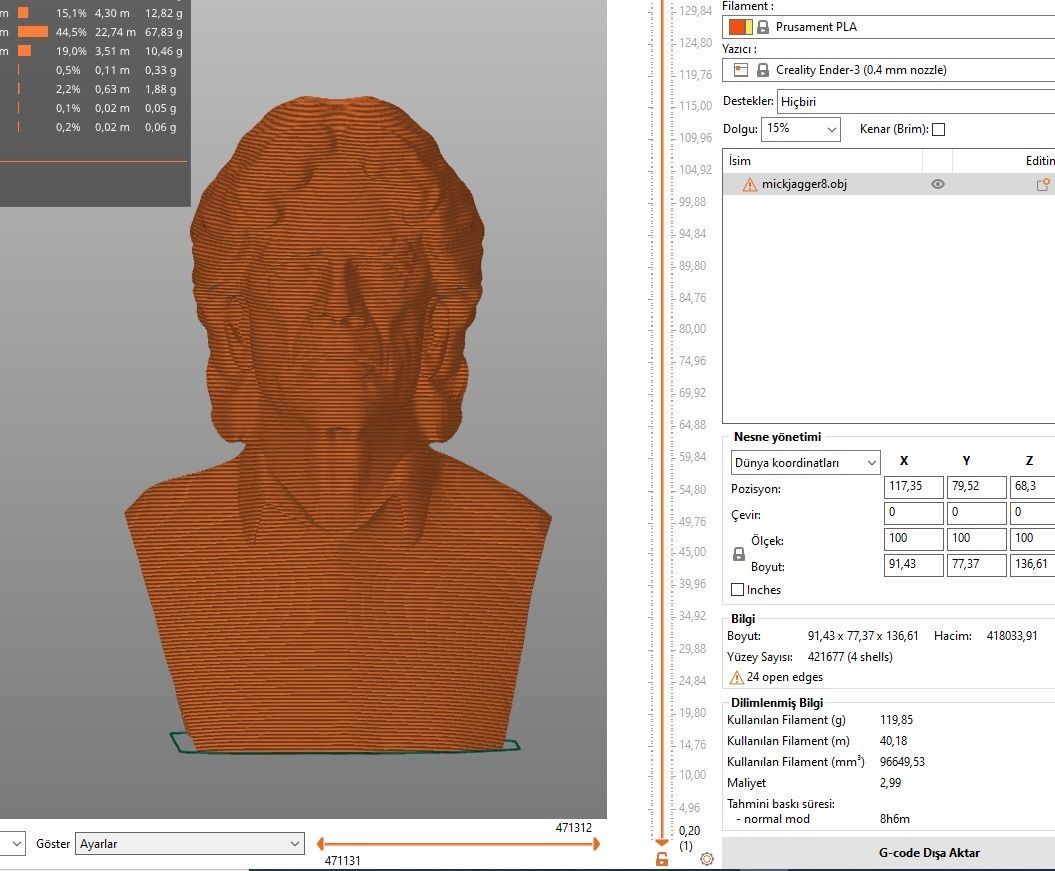Image resolution: width=1055 pixels, height=871 pixels.
Task: Click the gear settings icon near layer slider
Action: 706,859
